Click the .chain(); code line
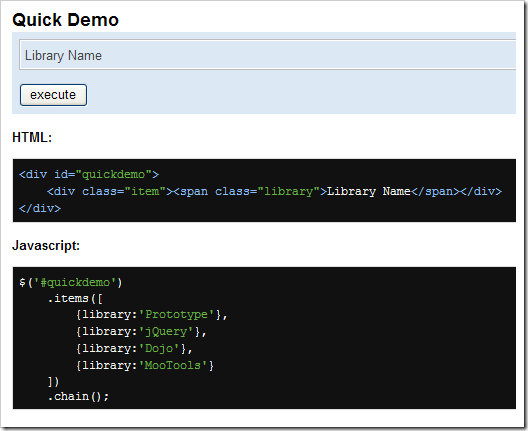528x431 pixels. pos(78,396)
